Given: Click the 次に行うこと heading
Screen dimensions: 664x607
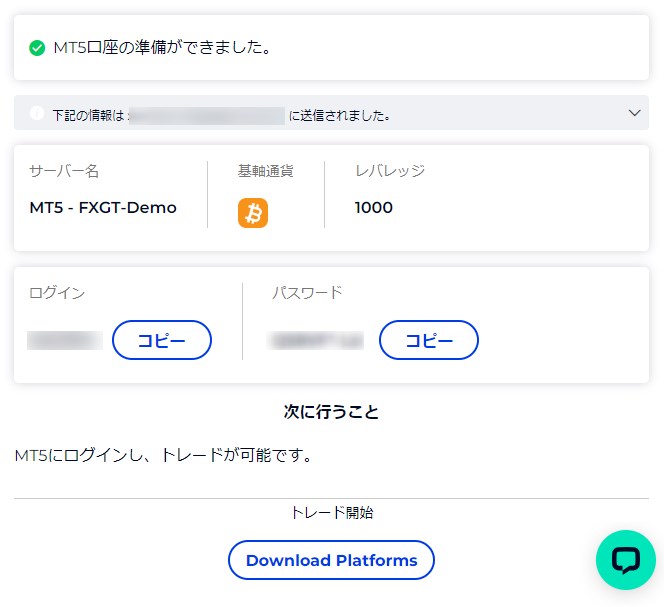Looking at the screenshot, I should click(x=331, y=412).
